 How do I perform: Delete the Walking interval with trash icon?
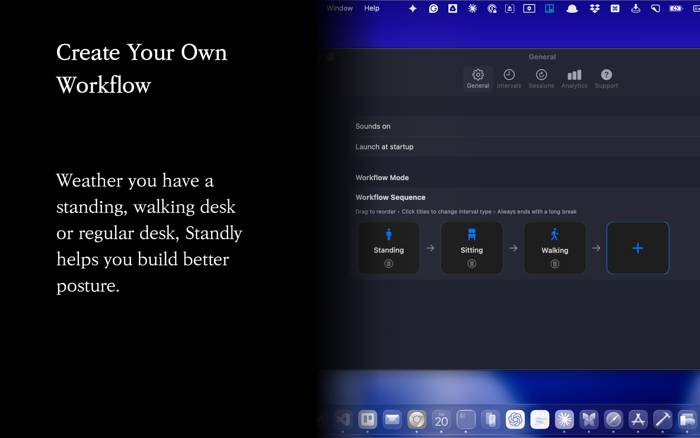tap(554, 264)
